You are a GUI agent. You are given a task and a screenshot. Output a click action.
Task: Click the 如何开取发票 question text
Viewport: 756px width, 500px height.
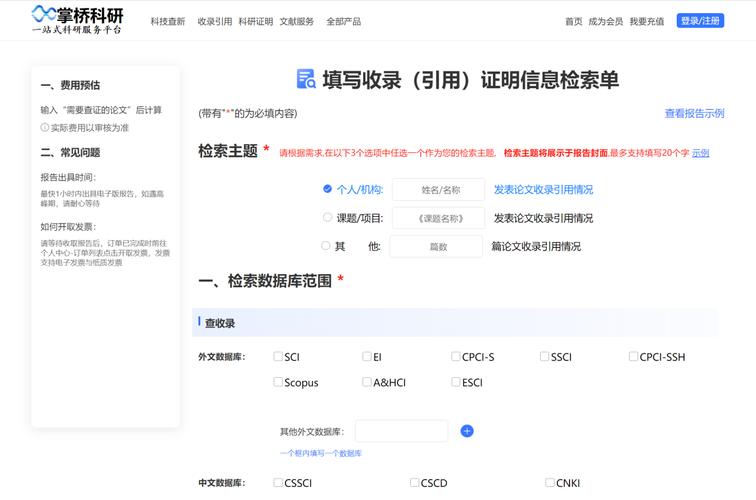[68, 227]
